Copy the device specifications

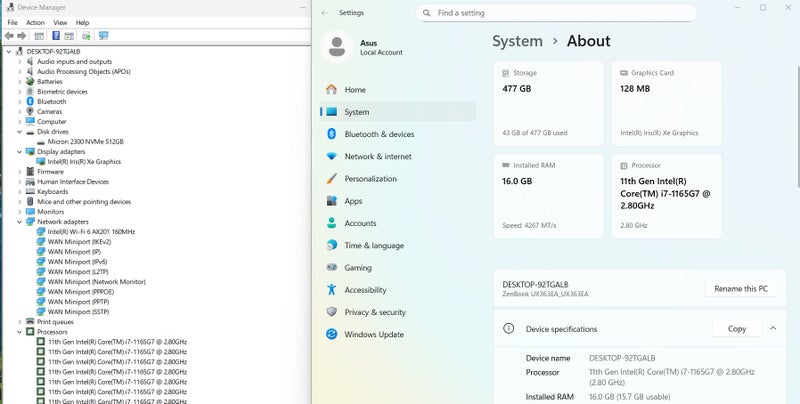click(x=737, y=328)
